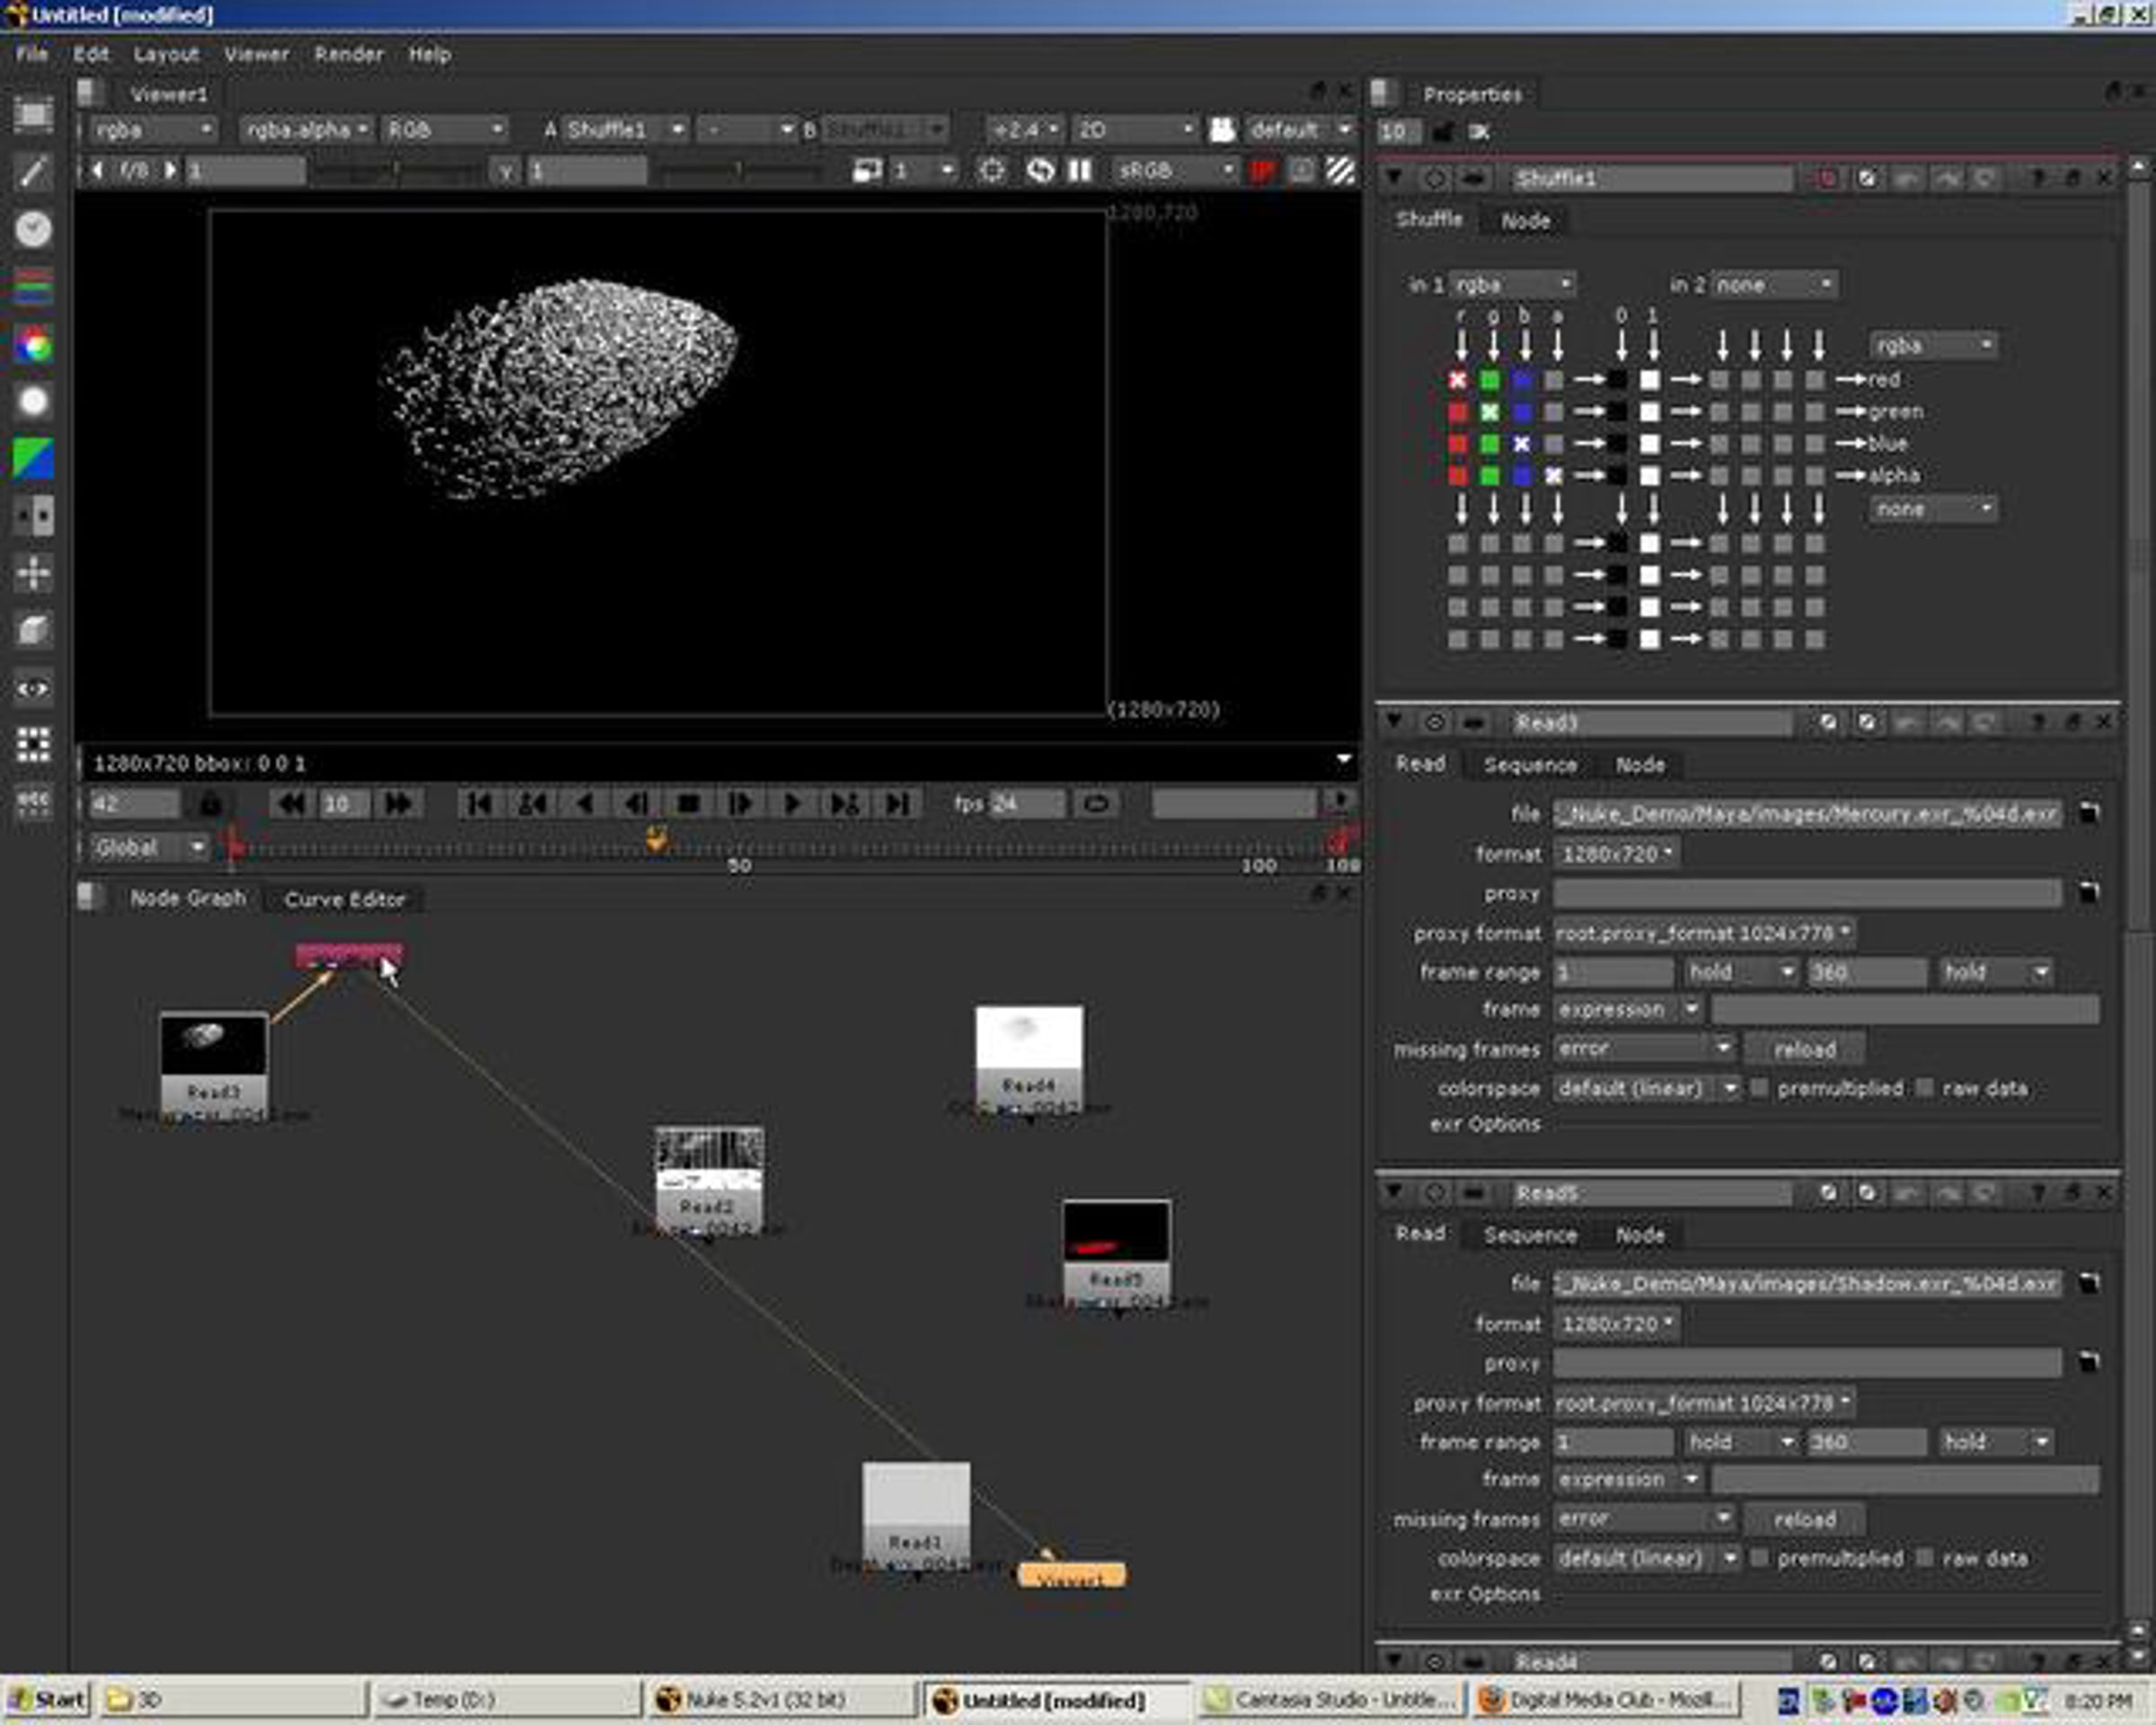Open the 3D nodes cube icon
Viewport: 2156px width, 1725px height.
[x=33, y=630]
